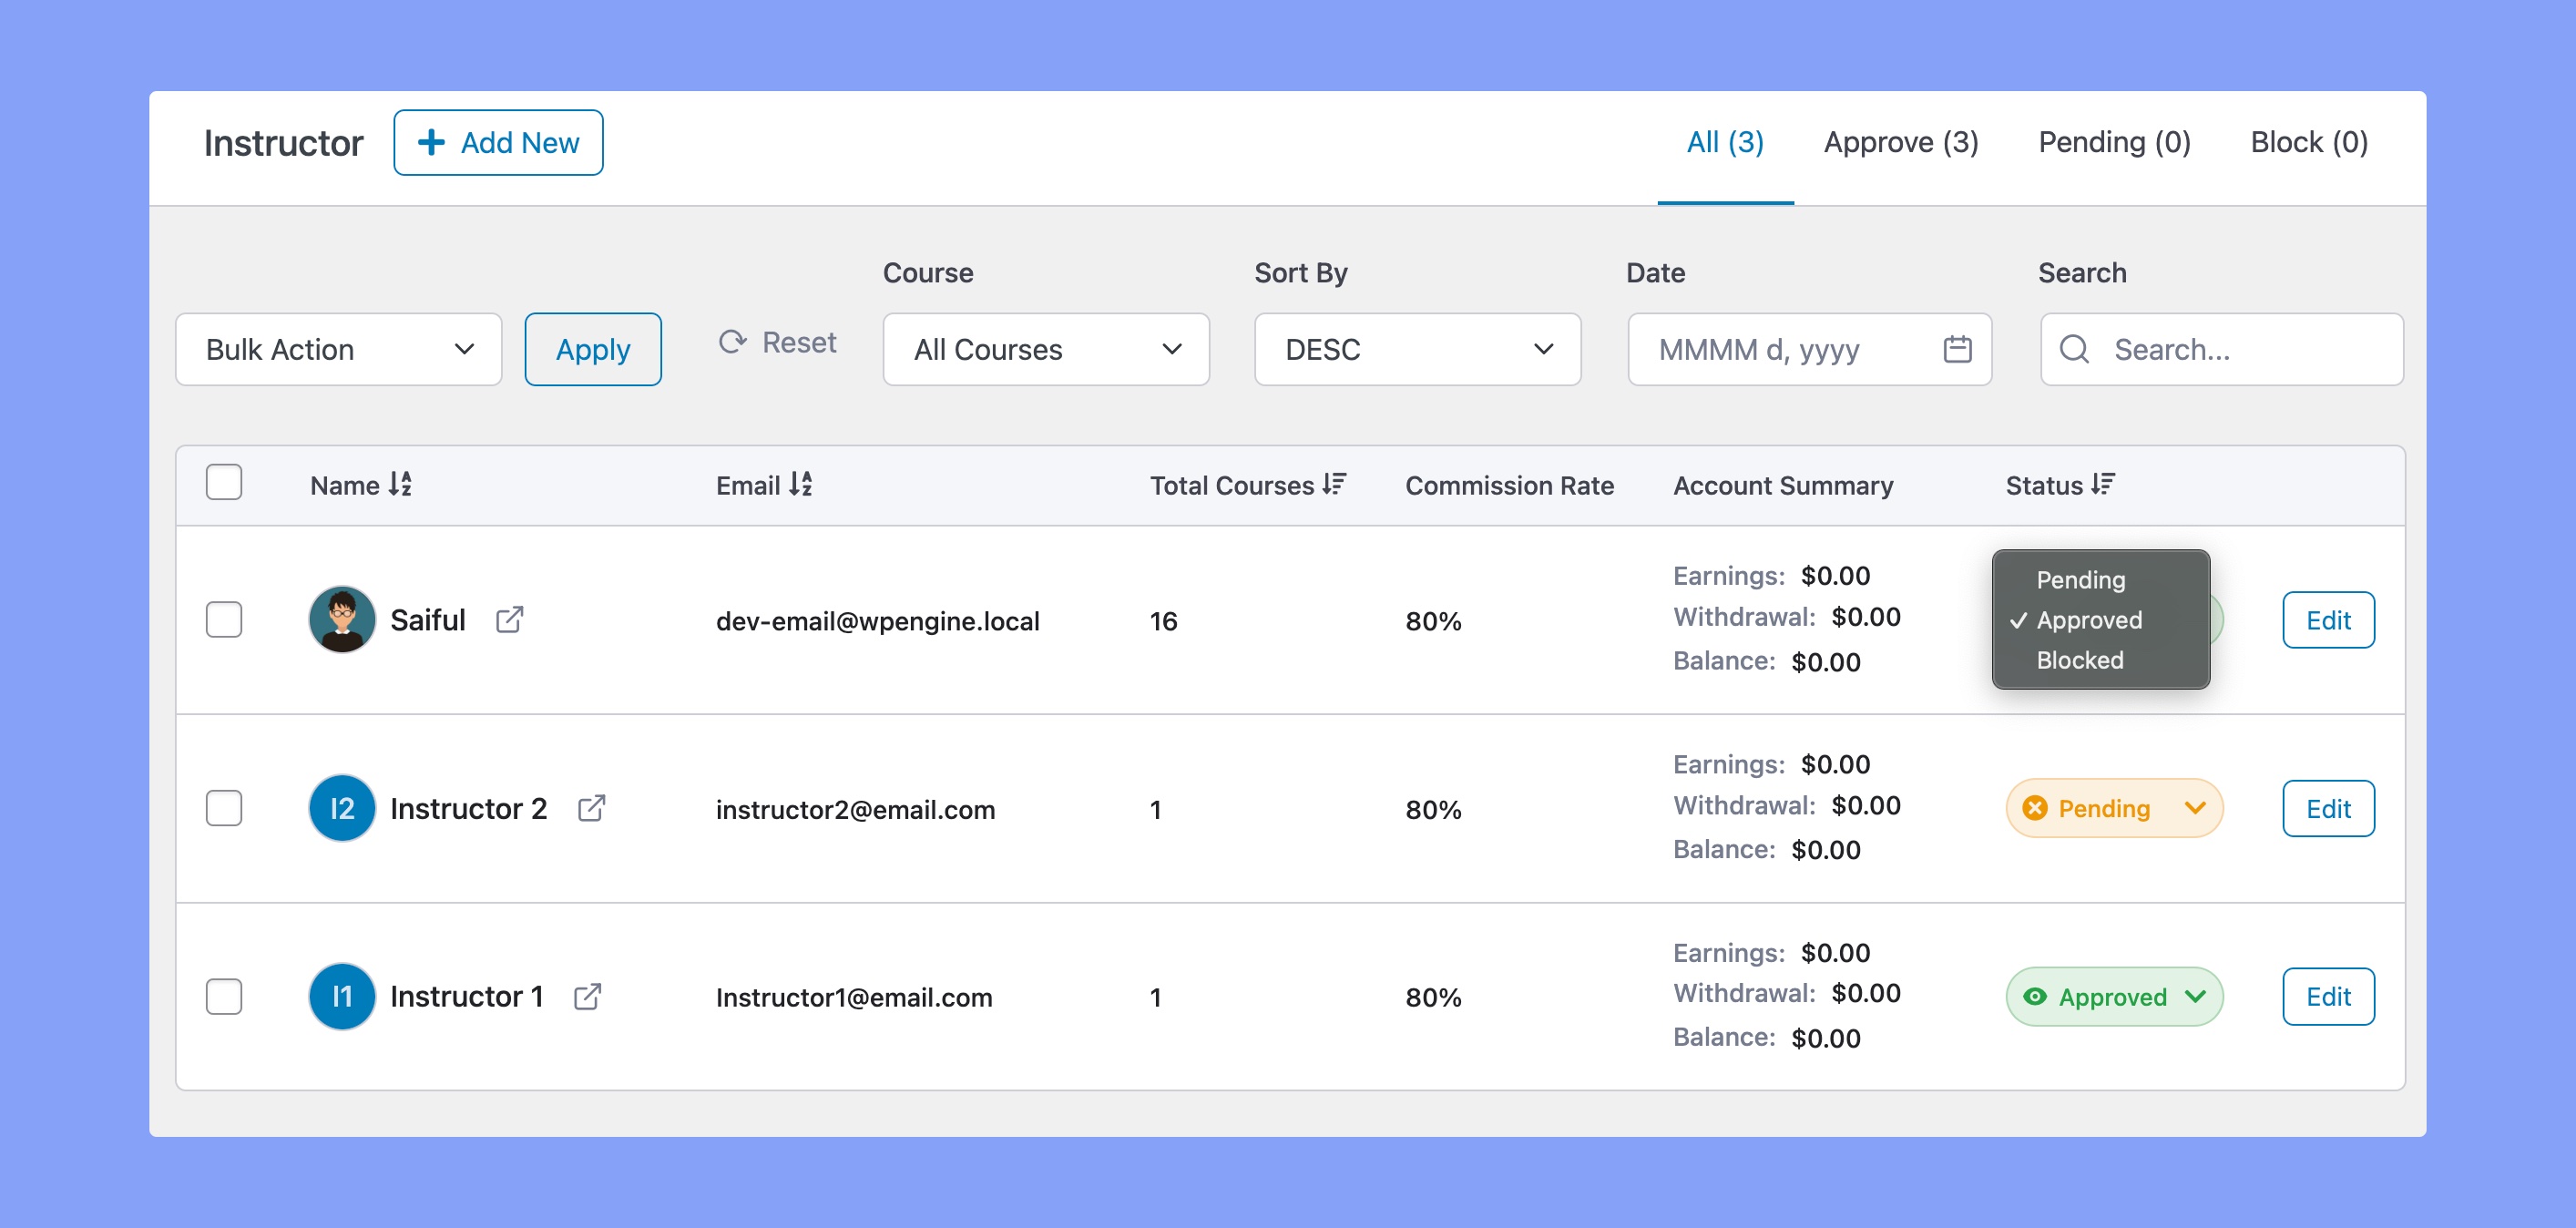The width and height of the screenshot is (2576, 1228).
Task: Click the Instructor 2 name
Action: click(x=468, y=808)
